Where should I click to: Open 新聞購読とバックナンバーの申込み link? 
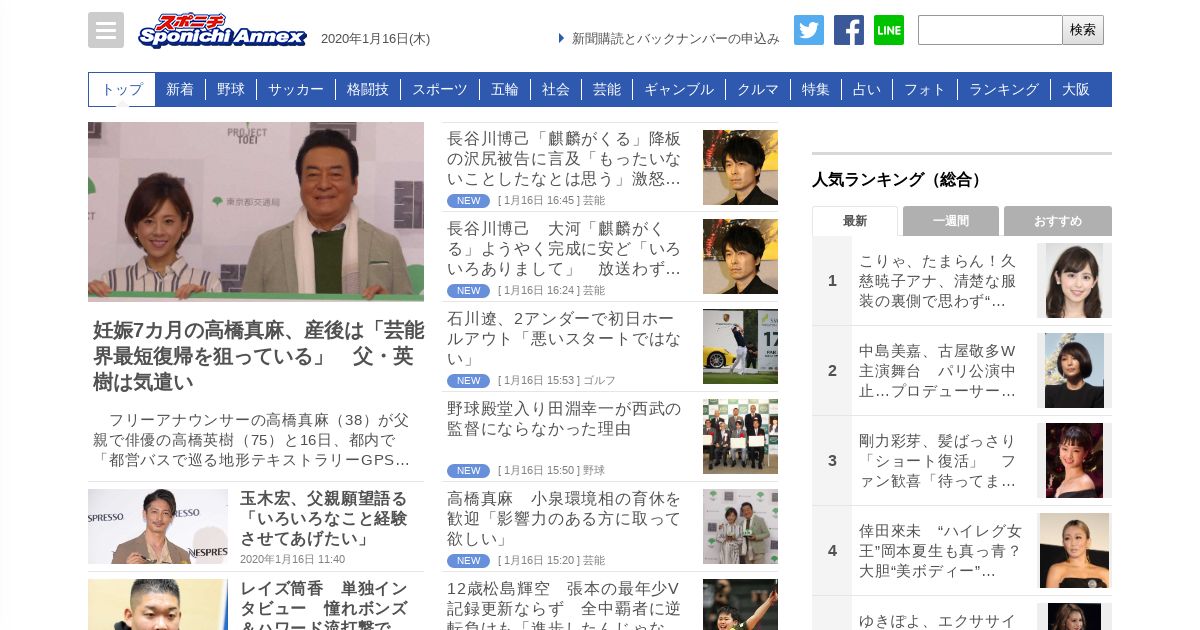click(675, 38)
